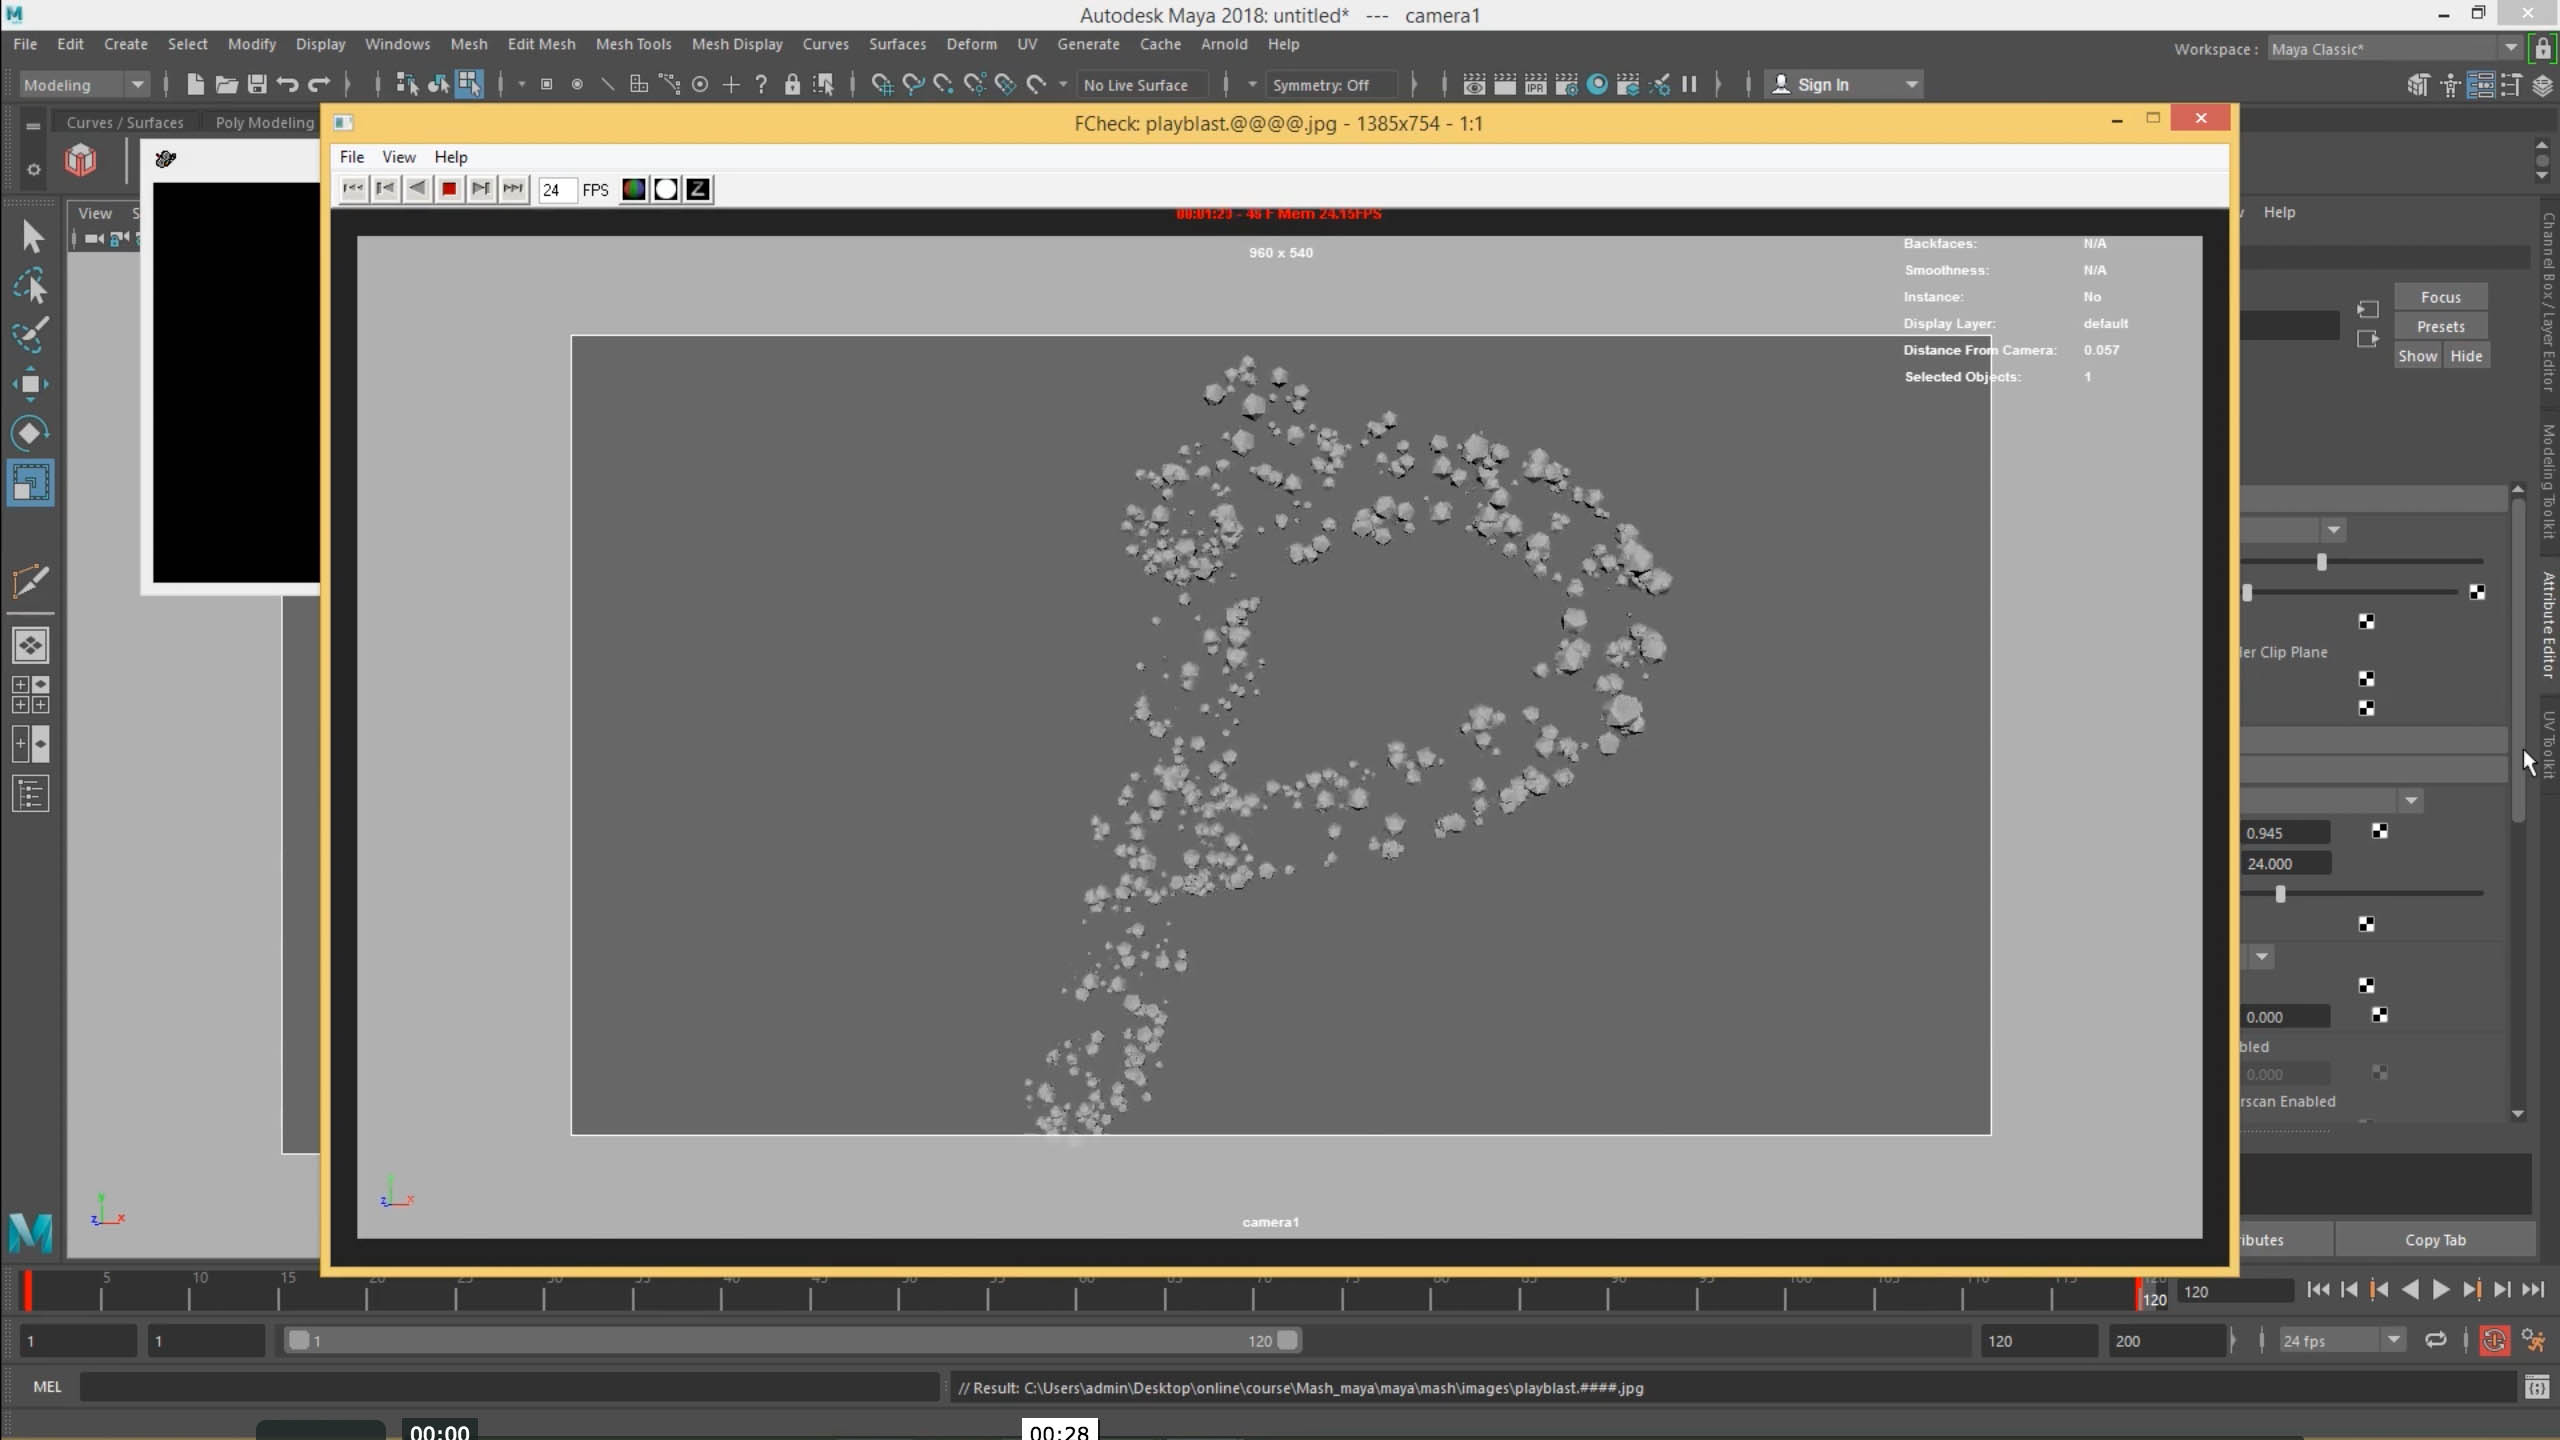
Task: Click the Save scene icon
Action: [x=257, y=85]
